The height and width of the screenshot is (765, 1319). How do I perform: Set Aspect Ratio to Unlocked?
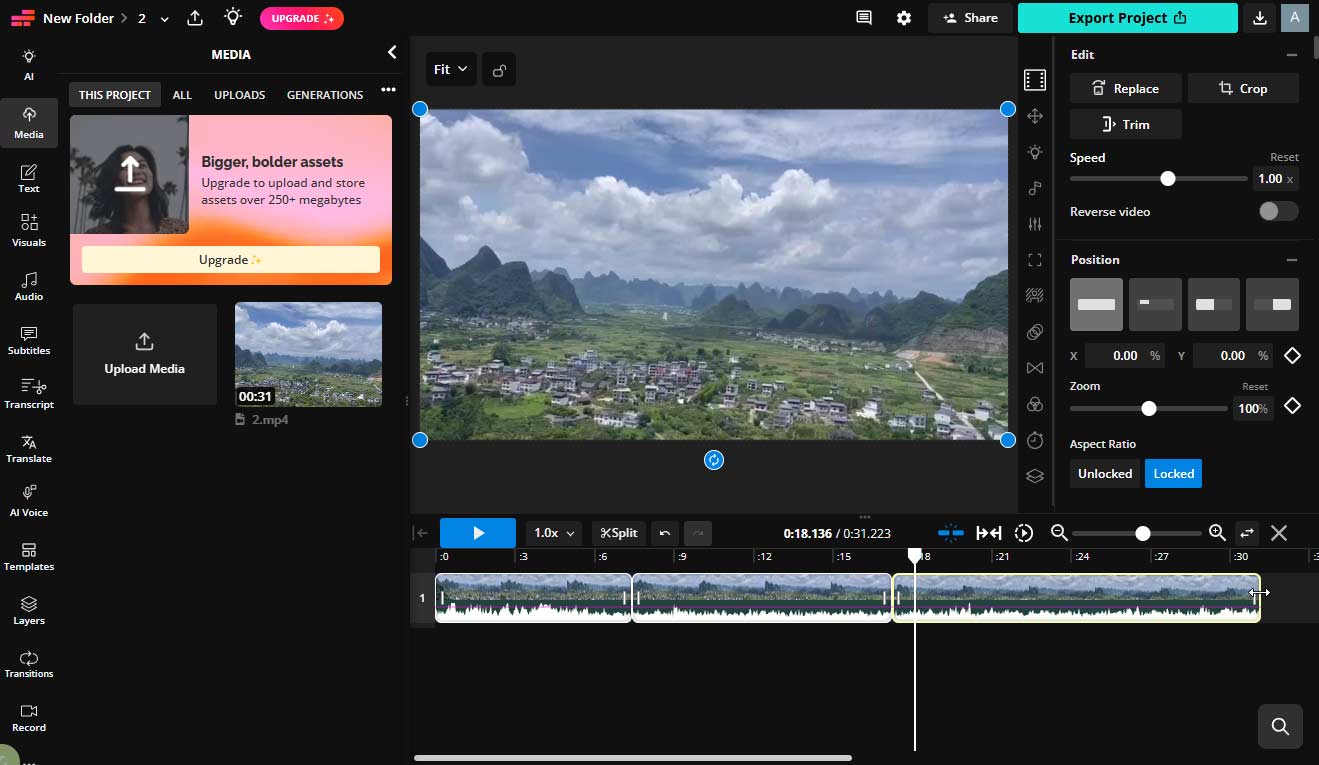point(1104,473)
